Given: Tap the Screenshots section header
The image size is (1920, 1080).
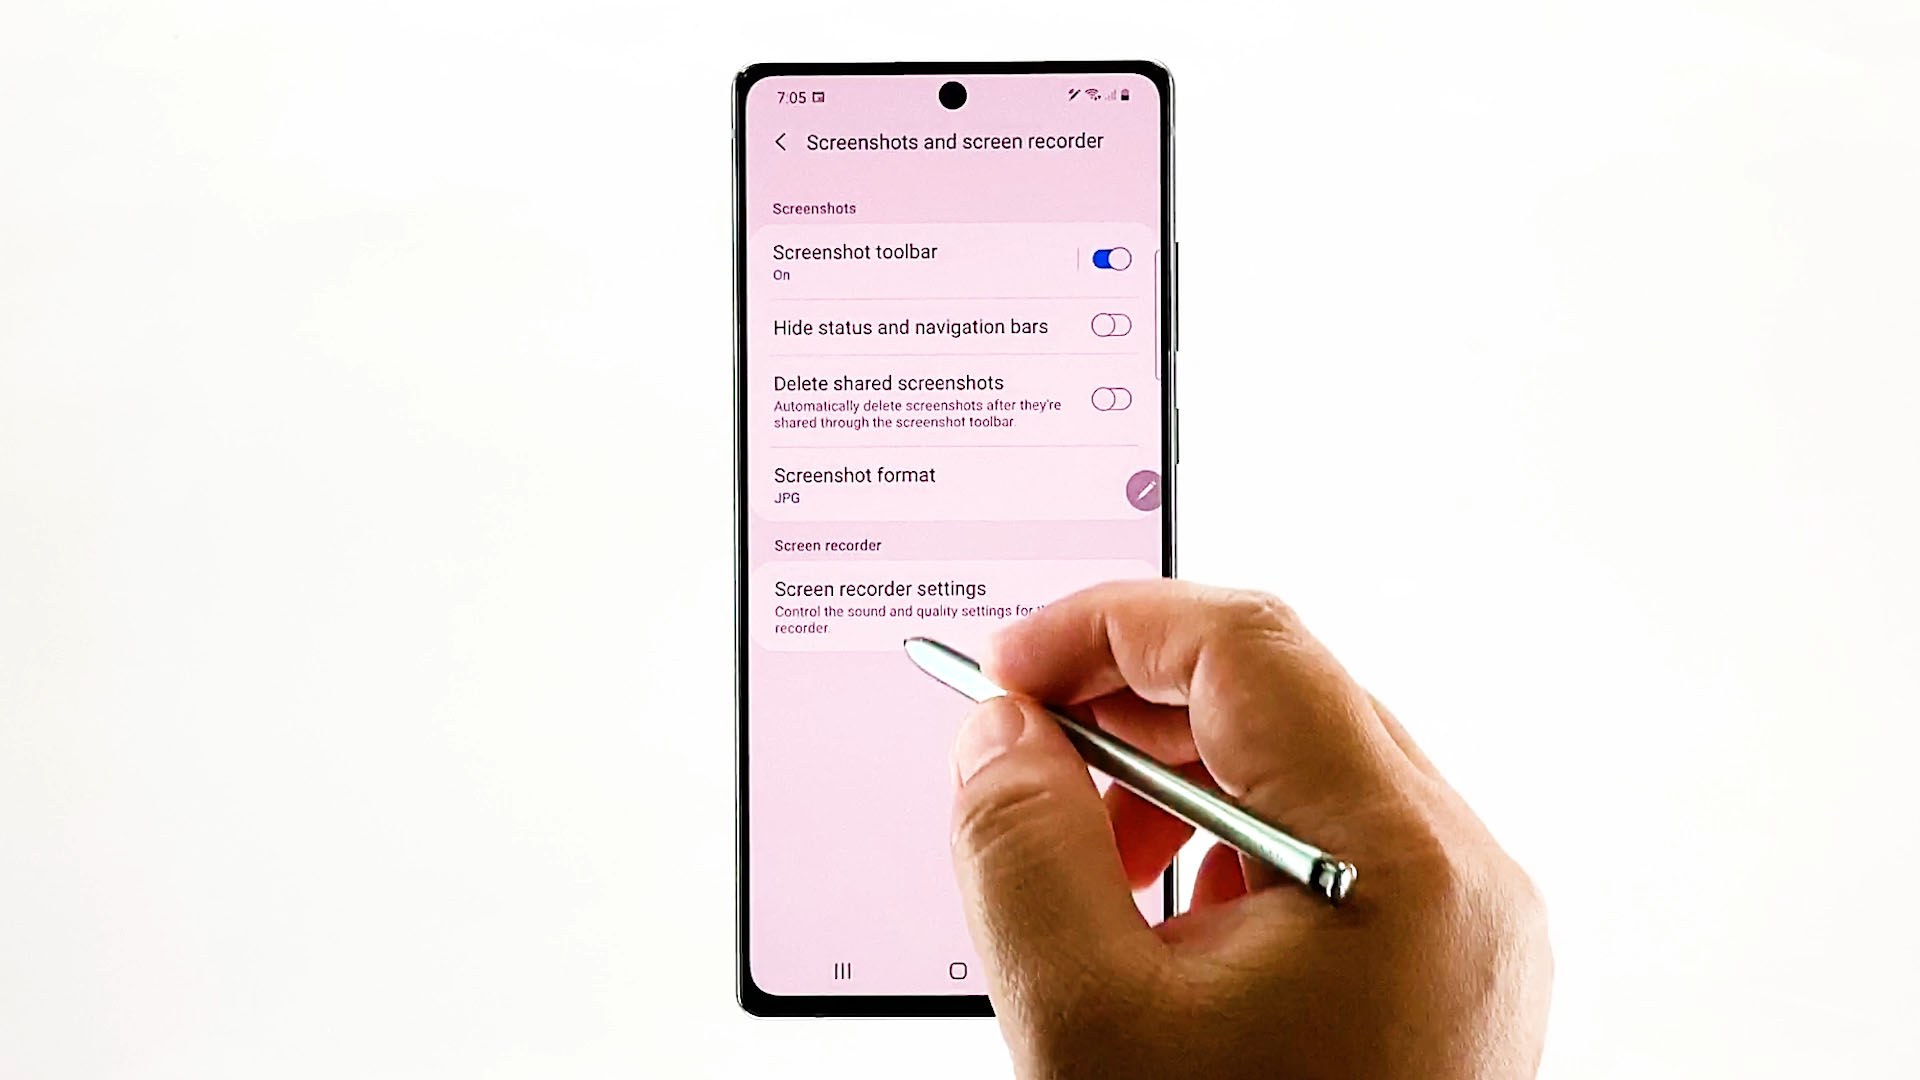Looking at the screenshot, I should [x=815, y=207].
